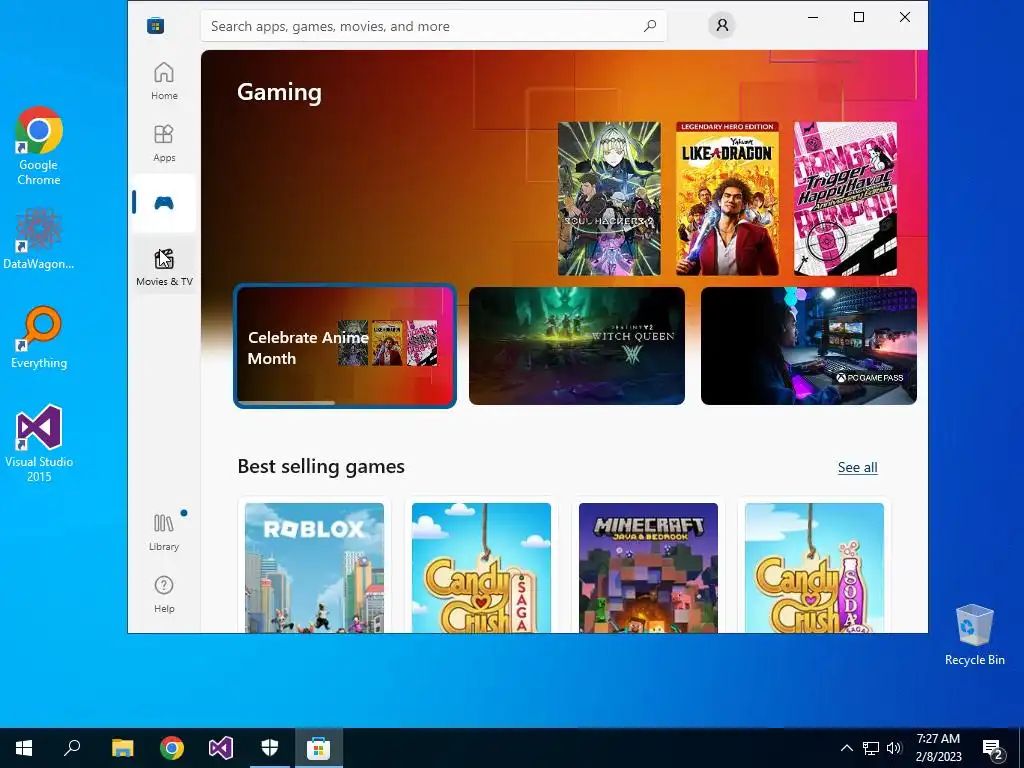Viewport: 1024px width, 768px height.
Task: Open the user account profile icon
Action: point(722,25)
